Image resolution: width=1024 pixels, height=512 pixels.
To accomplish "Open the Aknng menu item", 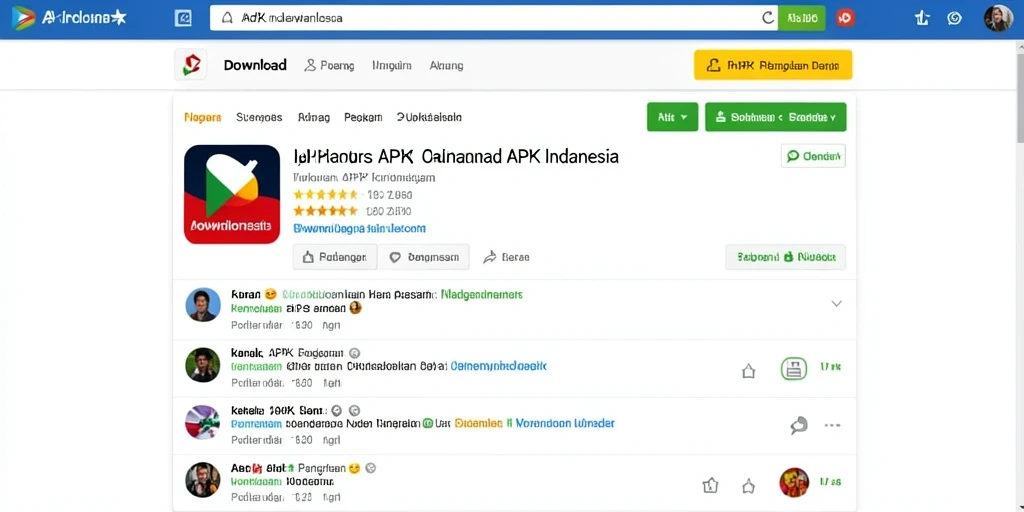I will [446, 65].
